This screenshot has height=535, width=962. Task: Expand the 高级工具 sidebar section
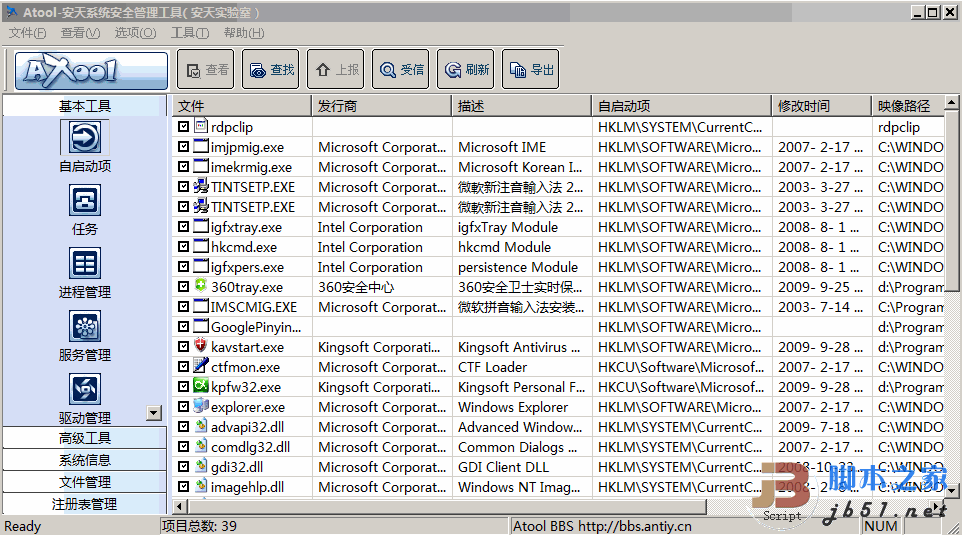[x=85, y=438]
